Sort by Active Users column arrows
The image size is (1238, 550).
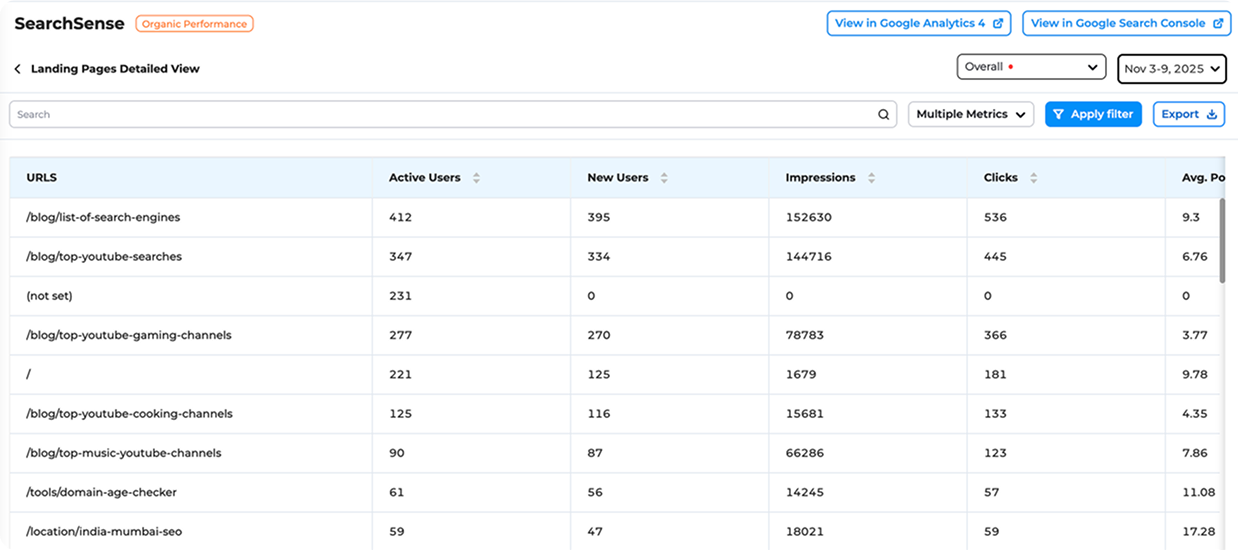tap(476, 178)
